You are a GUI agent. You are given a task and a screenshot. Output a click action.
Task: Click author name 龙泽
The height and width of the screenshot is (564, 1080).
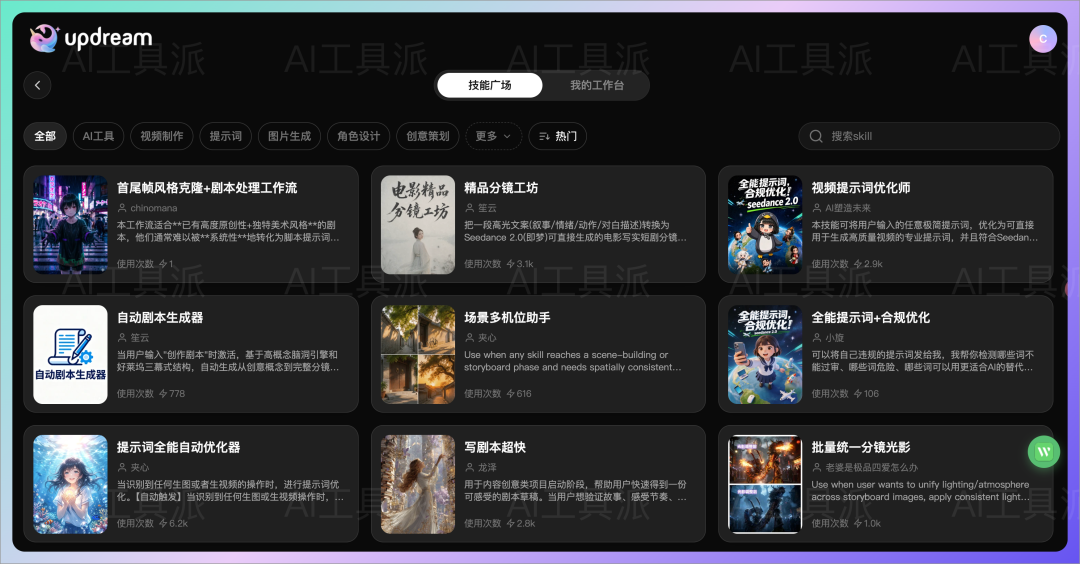click(488, 468)
